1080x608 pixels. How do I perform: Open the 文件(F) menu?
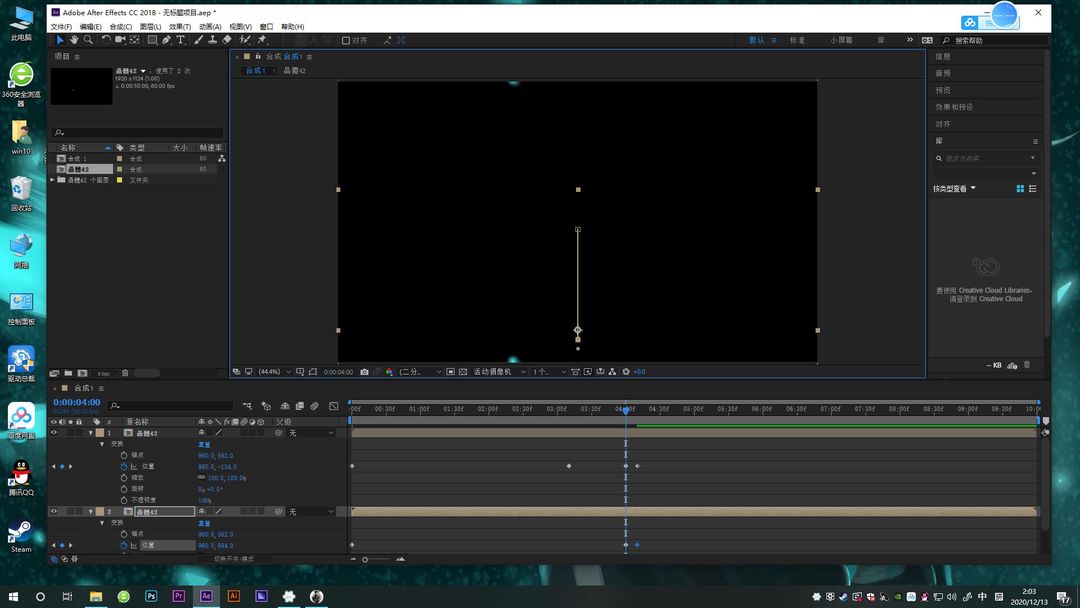tap(61, 27)
